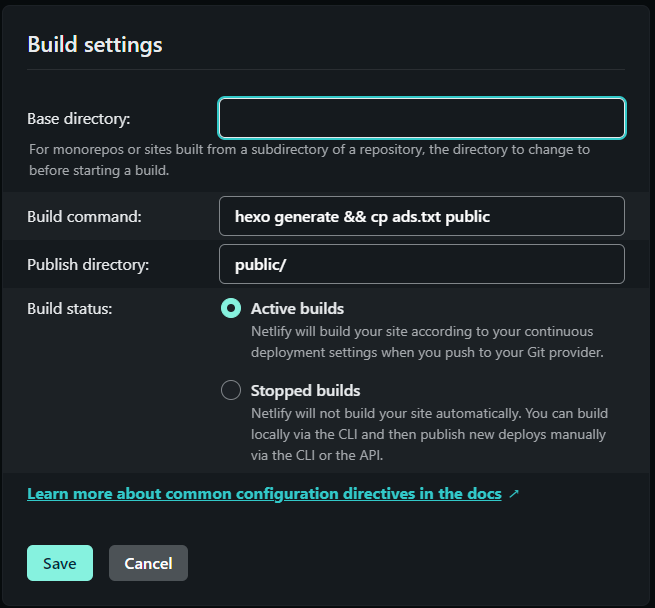Open the common configuration directives docs link
655x608 pixels.
coord(264,494)
